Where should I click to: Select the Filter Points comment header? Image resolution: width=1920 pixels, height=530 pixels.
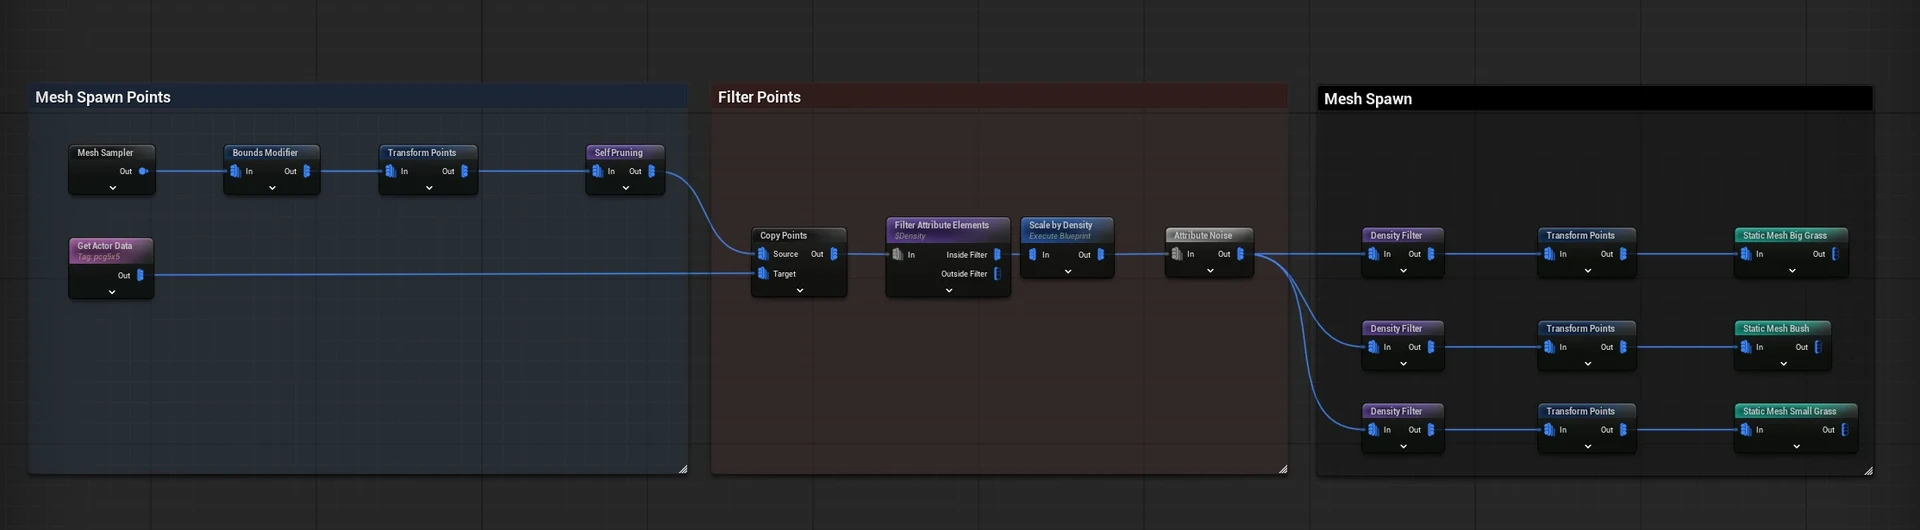point(760,97)
